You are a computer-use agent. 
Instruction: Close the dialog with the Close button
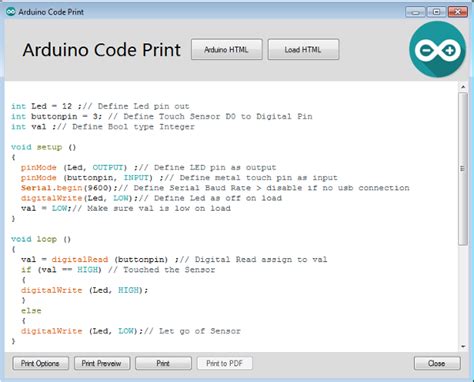(x=437, y=363)
